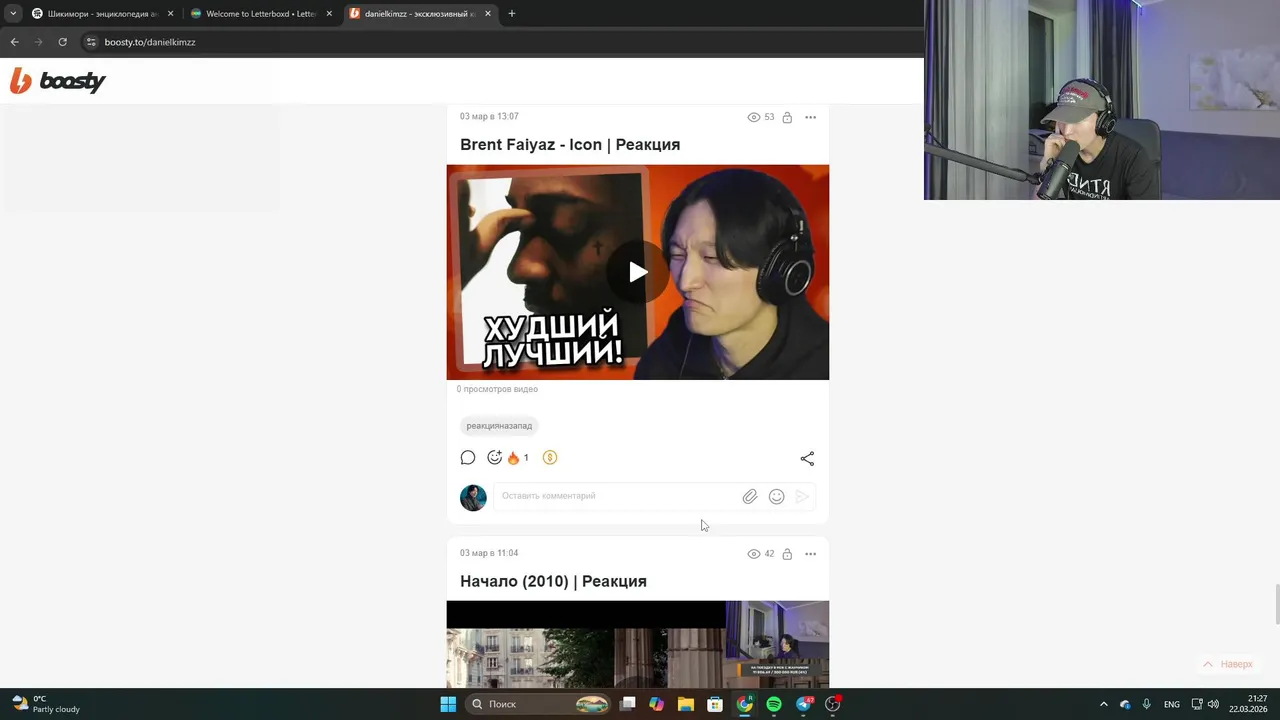
Task: Click the Windows taskbar Поиск search box
Action: (539, 704)
